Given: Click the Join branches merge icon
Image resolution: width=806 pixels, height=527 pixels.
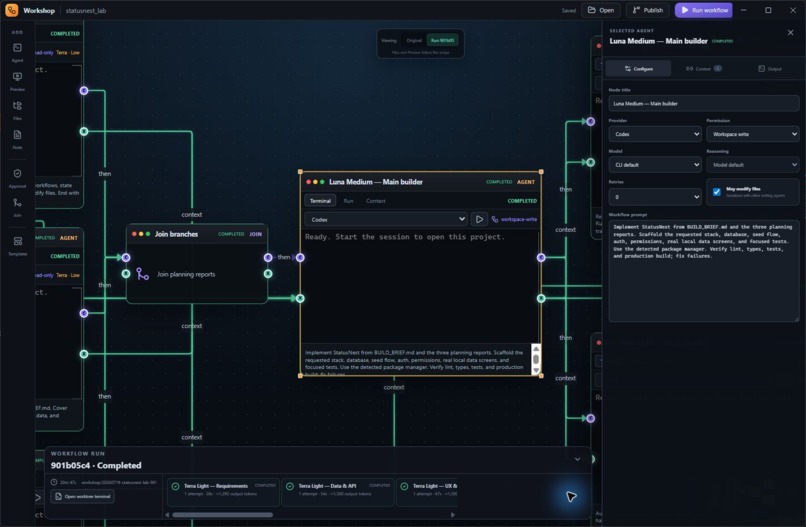Looking at the screenshot, I should pos(142,274).
